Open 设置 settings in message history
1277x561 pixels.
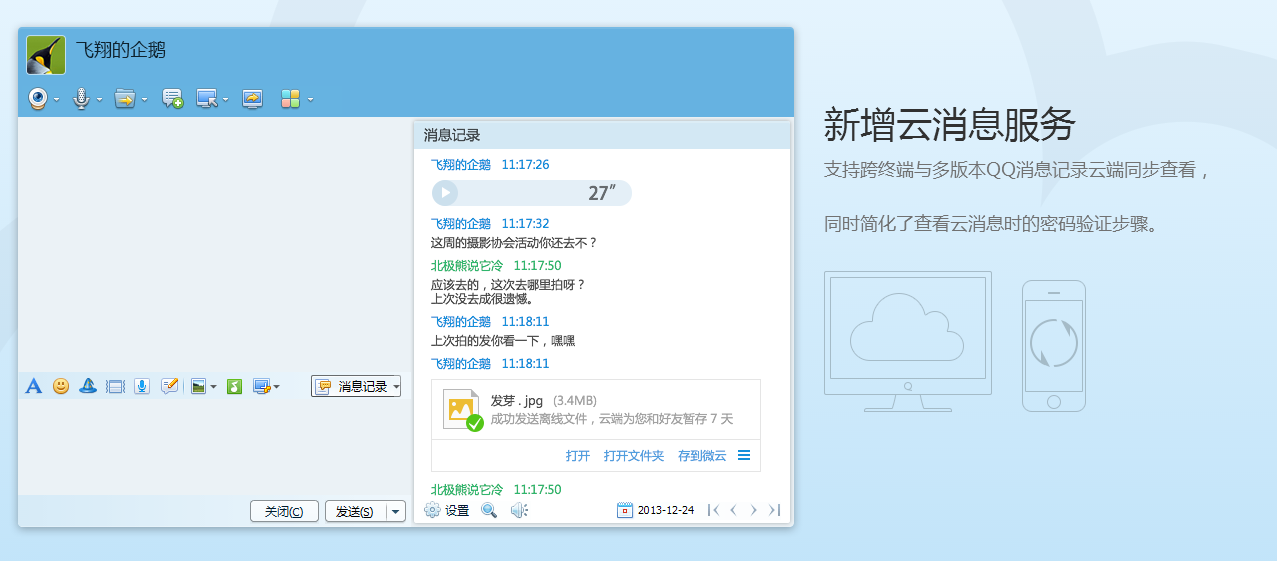point(446,510)
